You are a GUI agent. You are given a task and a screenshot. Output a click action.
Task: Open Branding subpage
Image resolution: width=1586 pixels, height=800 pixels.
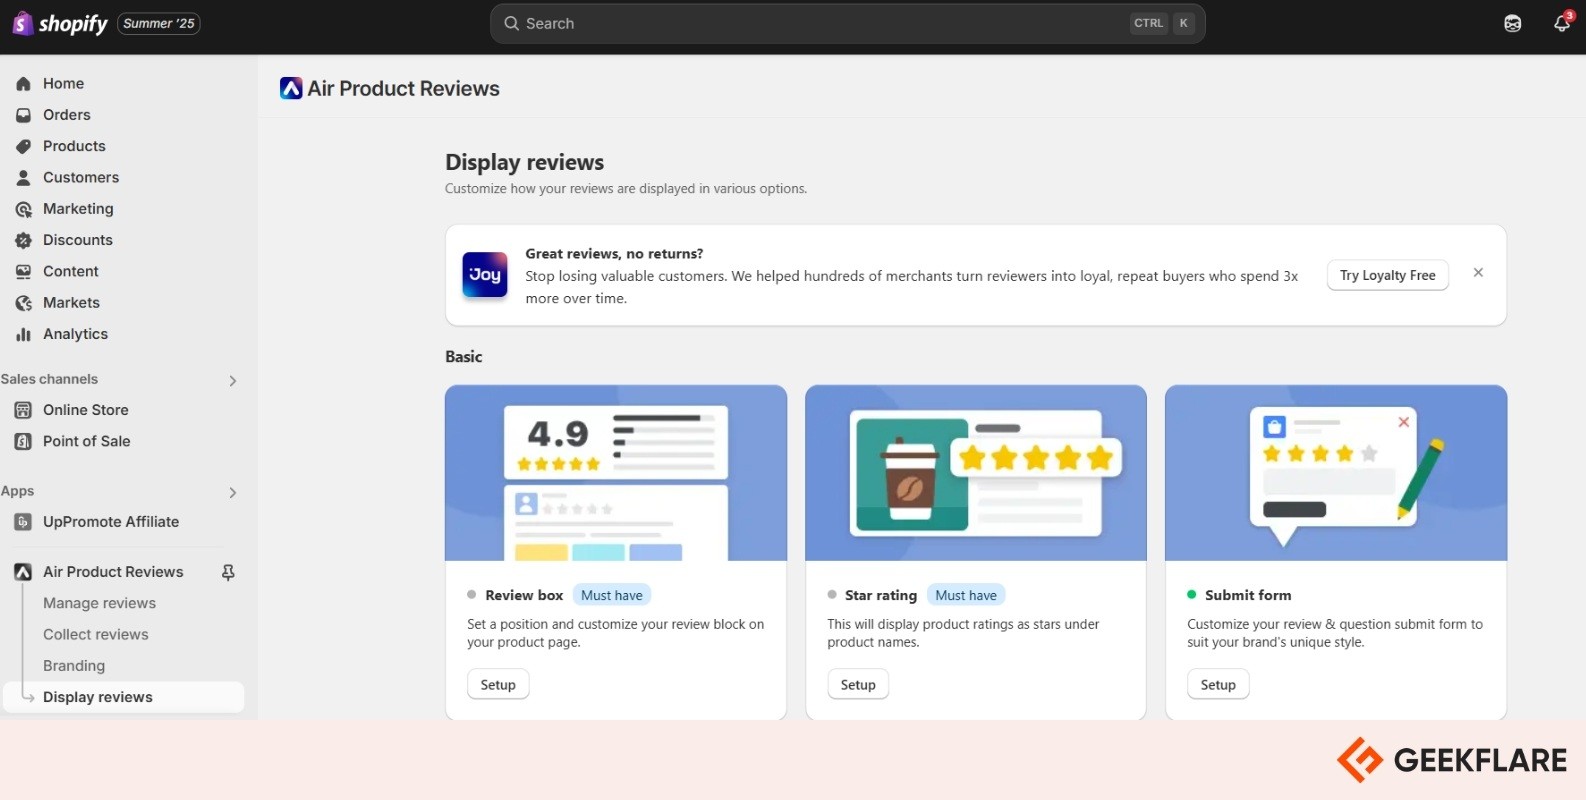coord(74,666)
